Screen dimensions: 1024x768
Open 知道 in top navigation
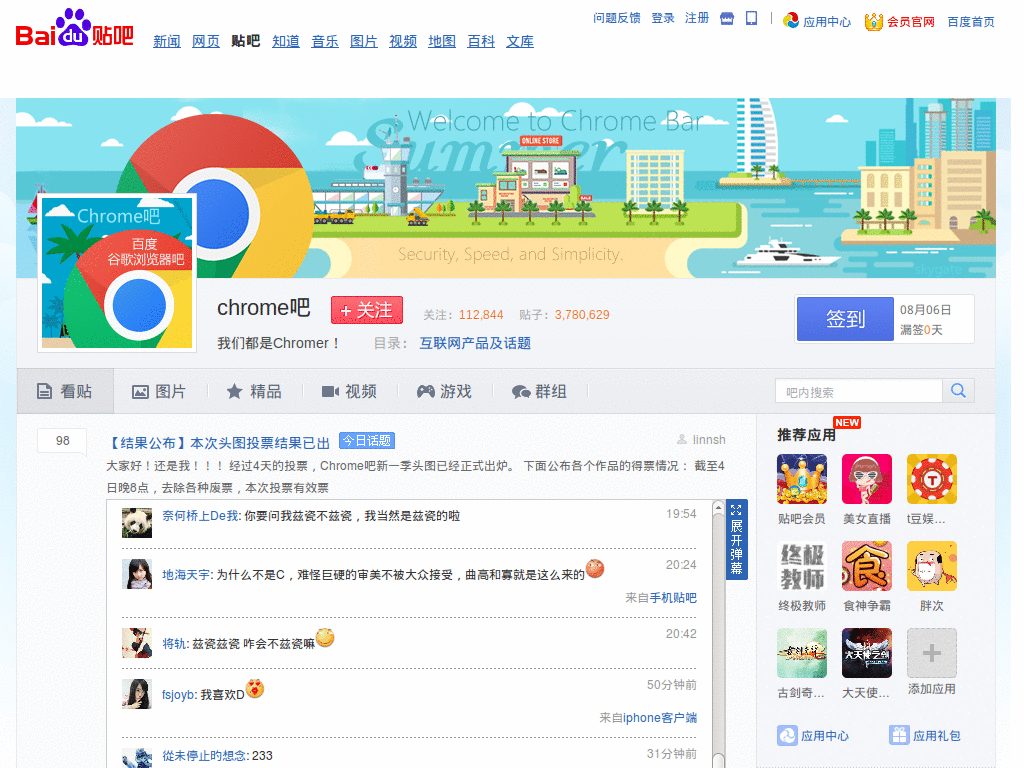pyautogui.click(x=286, y=41)
